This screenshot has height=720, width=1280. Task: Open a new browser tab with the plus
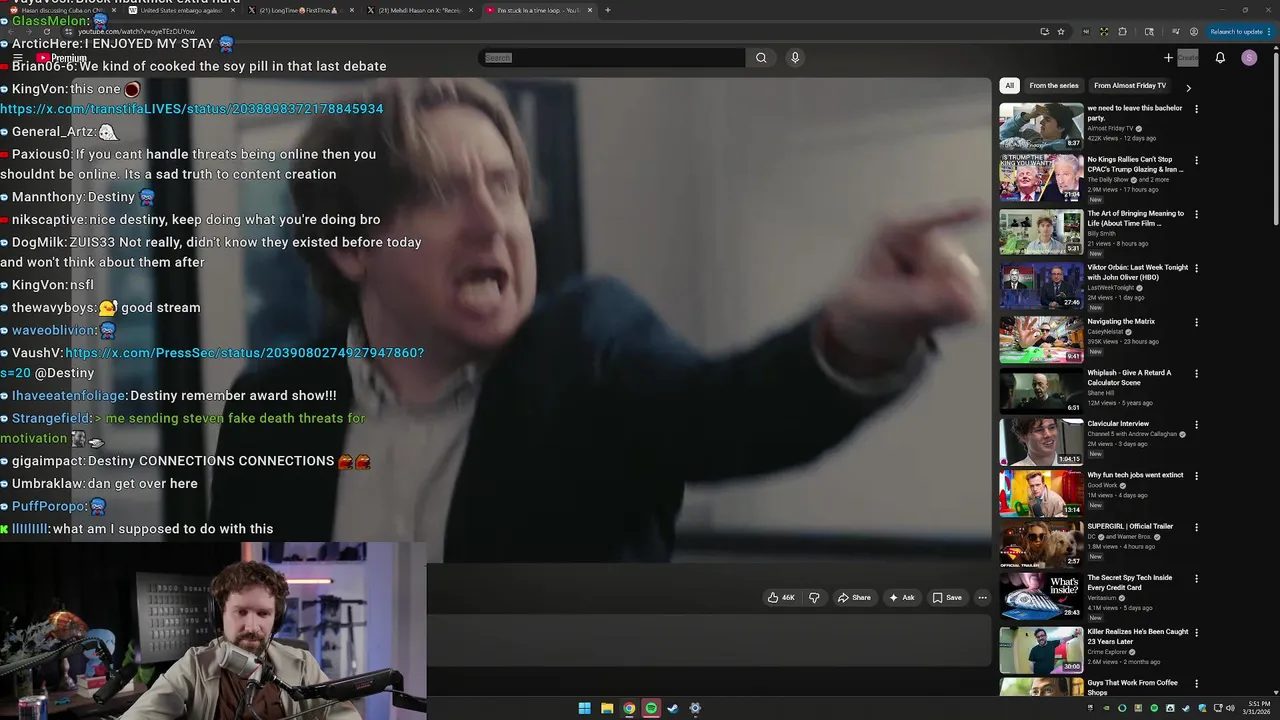coord(607,10)
